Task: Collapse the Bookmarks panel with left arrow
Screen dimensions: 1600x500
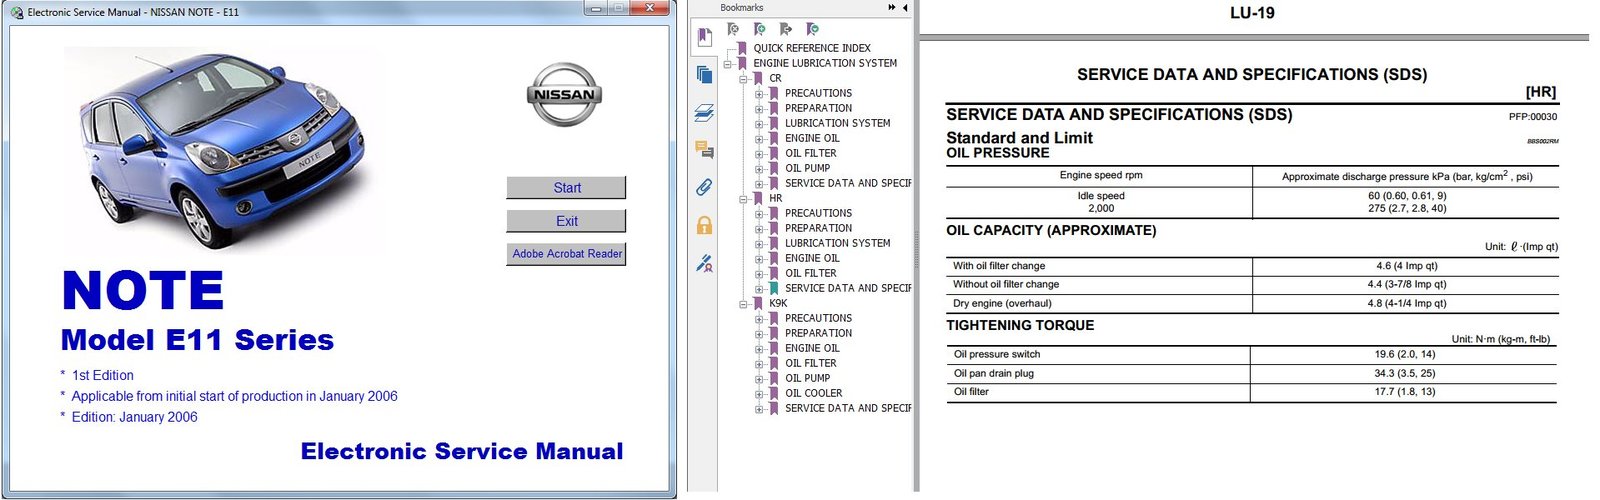Action: click(905, 7)
